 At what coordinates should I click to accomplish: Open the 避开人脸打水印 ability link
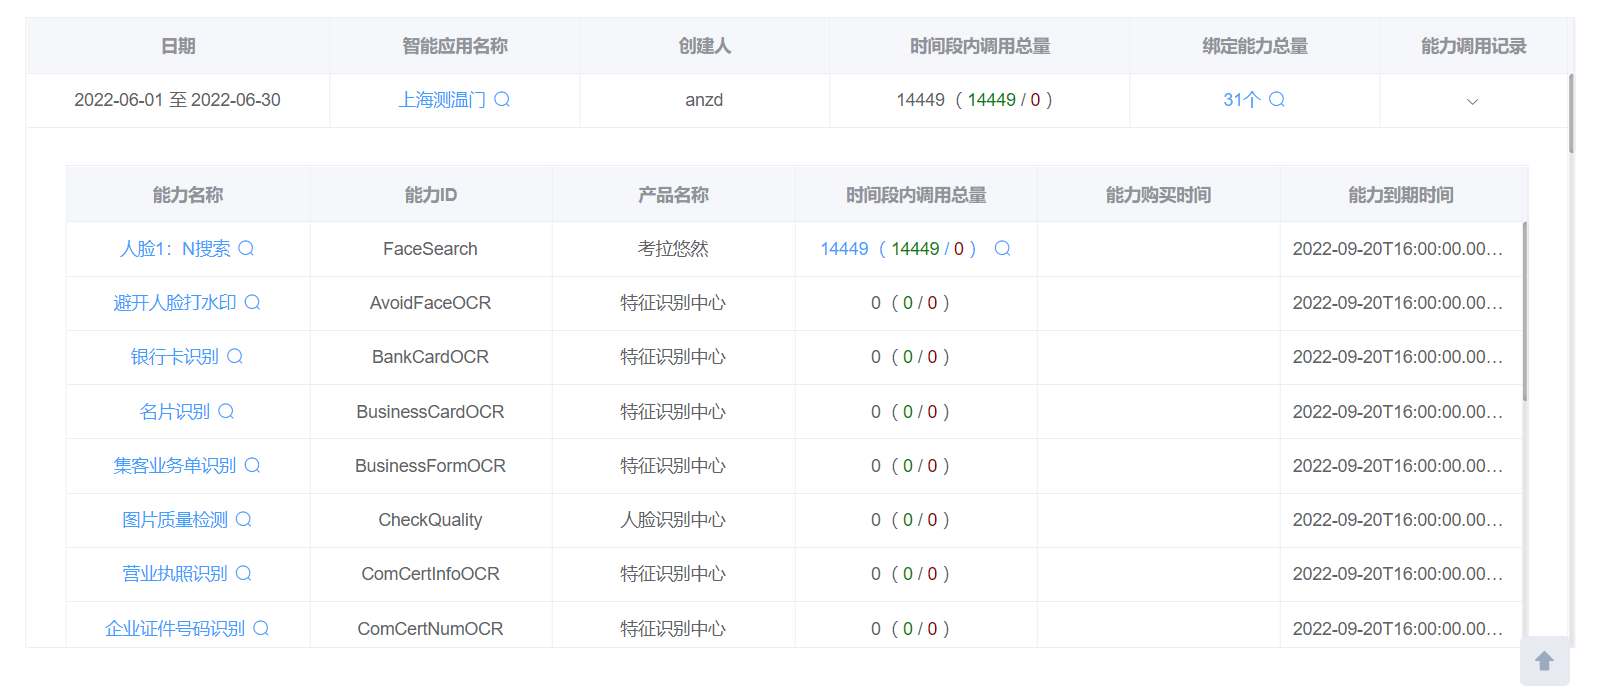tap(175, 303)
